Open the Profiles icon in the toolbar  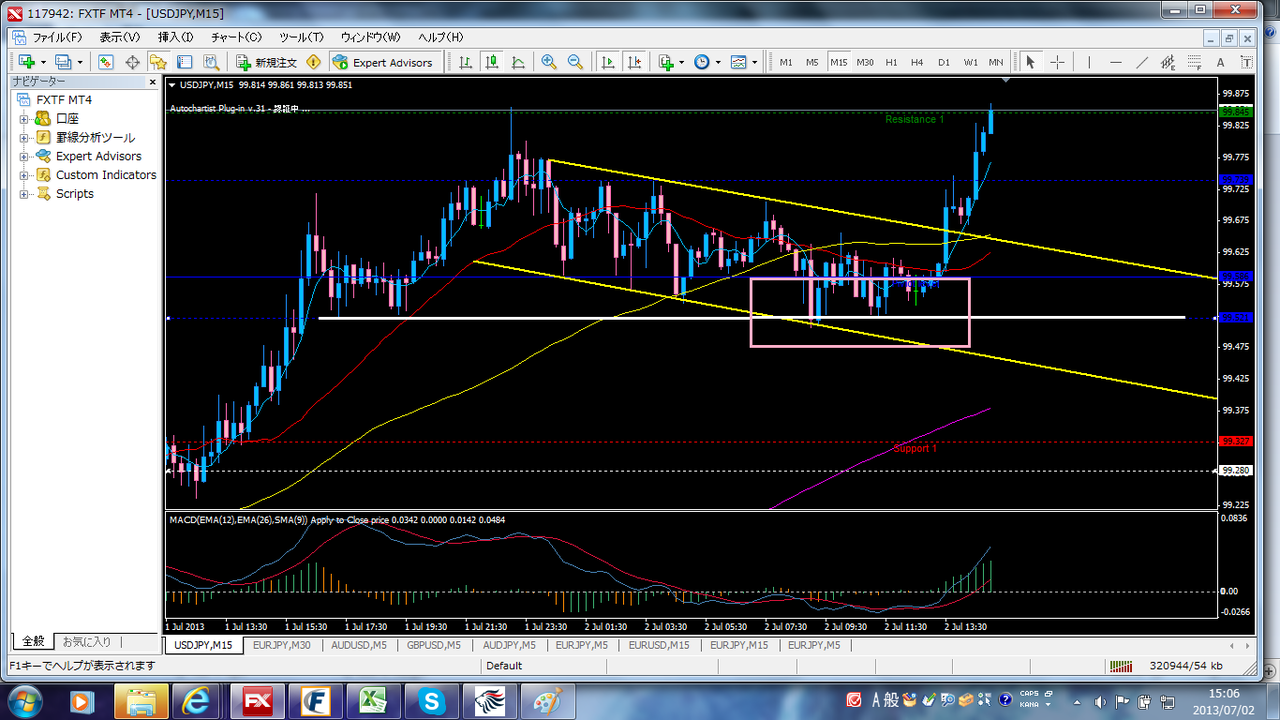pyautogui.click(x=64, y=62)
